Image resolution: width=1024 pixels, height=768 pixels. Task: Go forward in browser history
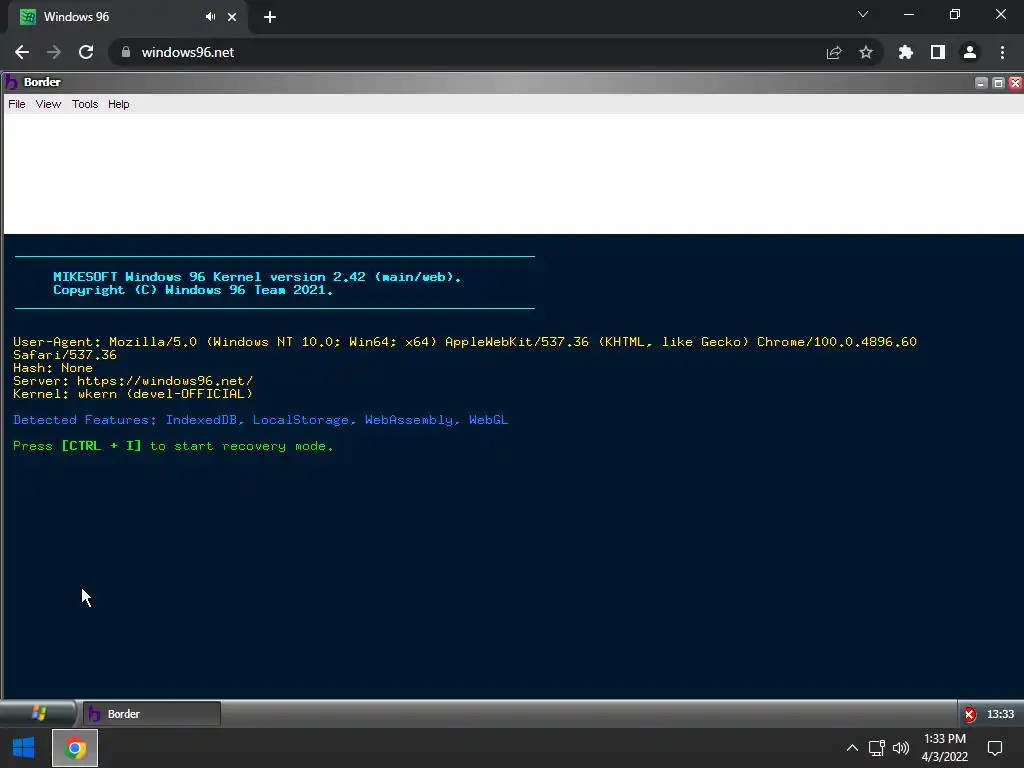point(54,52)
